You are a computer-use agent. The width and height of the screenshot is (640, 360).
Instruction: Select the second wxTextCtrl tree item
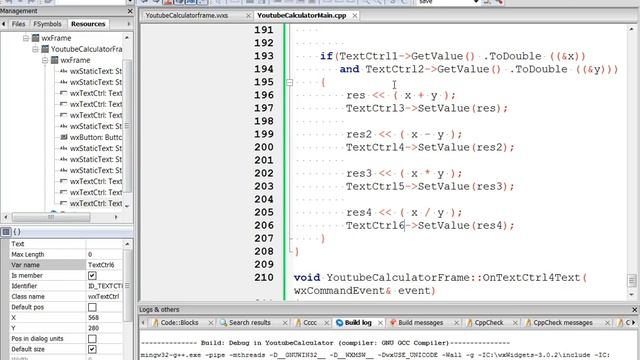(x=96, y=104)
